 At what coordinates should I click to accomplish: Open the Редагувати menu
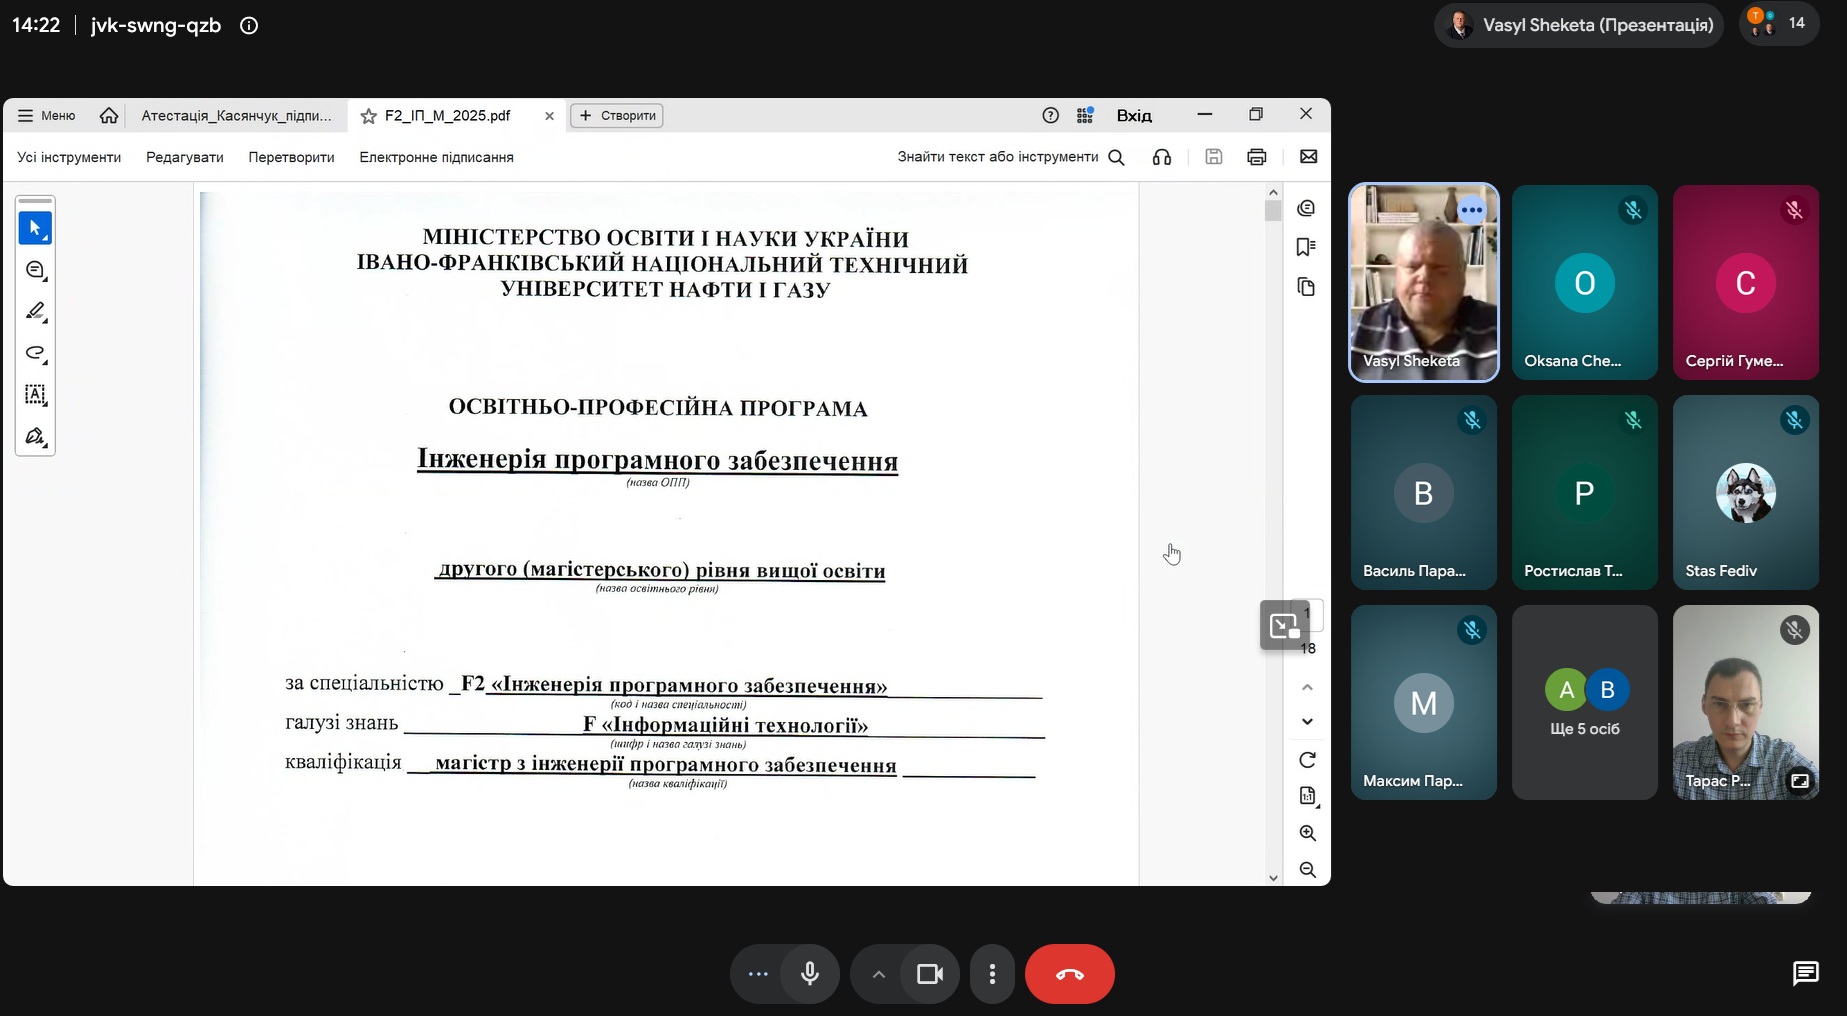[x=185, y=157]
